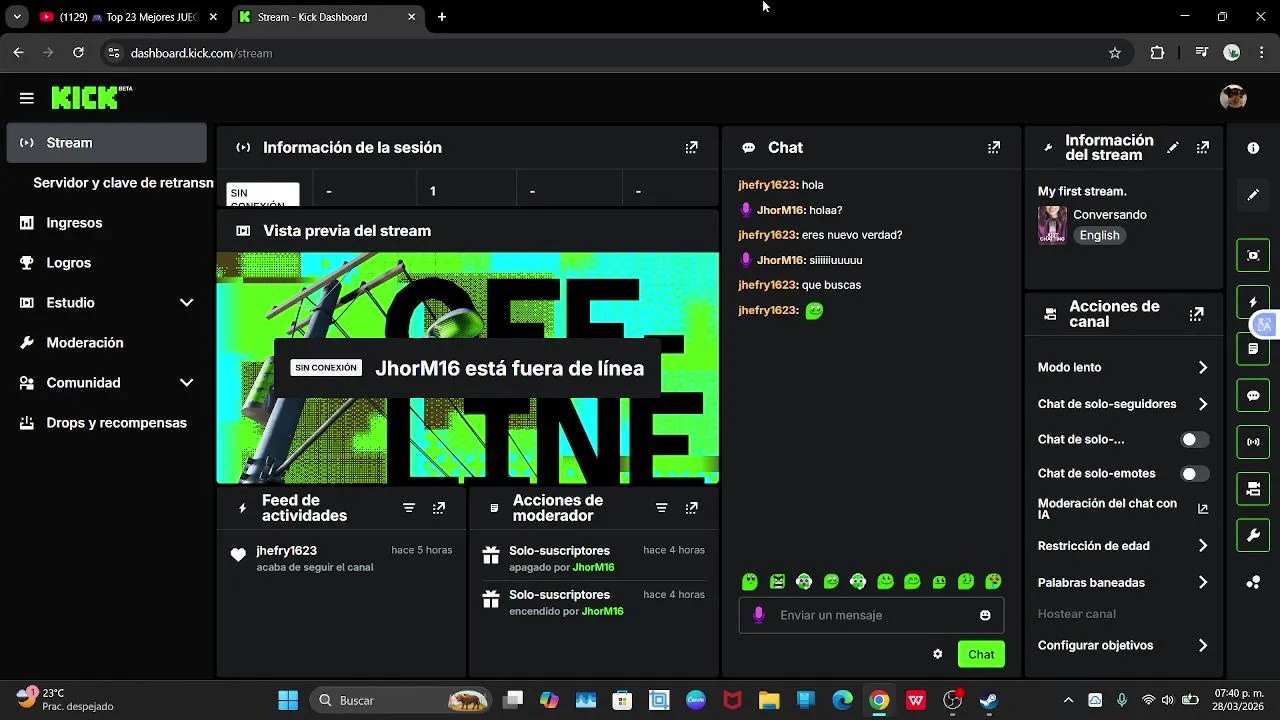Bookmark this page with the star icon
Image resolution: width=1280 pixels, height=720 pixels.
[x=1115, y=53]
